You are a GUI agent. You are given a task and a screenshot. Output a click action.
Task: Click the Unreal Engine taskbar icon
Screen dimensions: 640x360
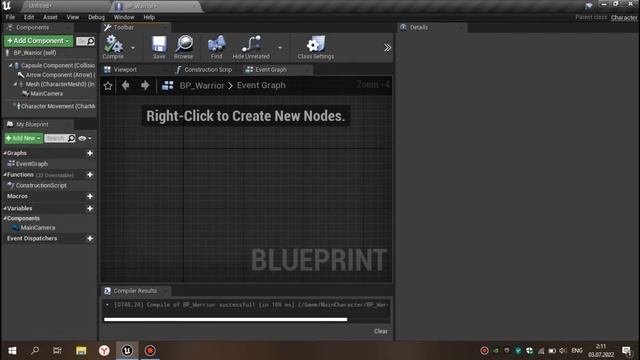(127, 351)
